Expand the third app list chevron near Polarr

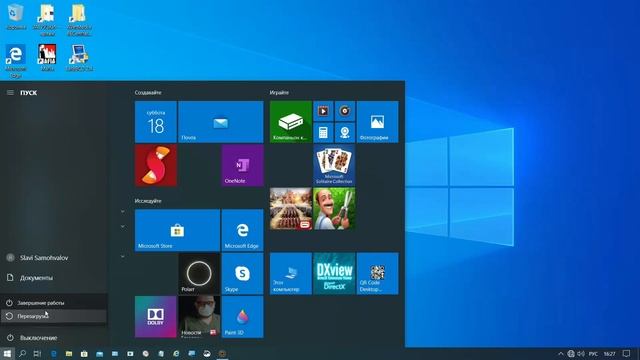click(x=122, y=256)
